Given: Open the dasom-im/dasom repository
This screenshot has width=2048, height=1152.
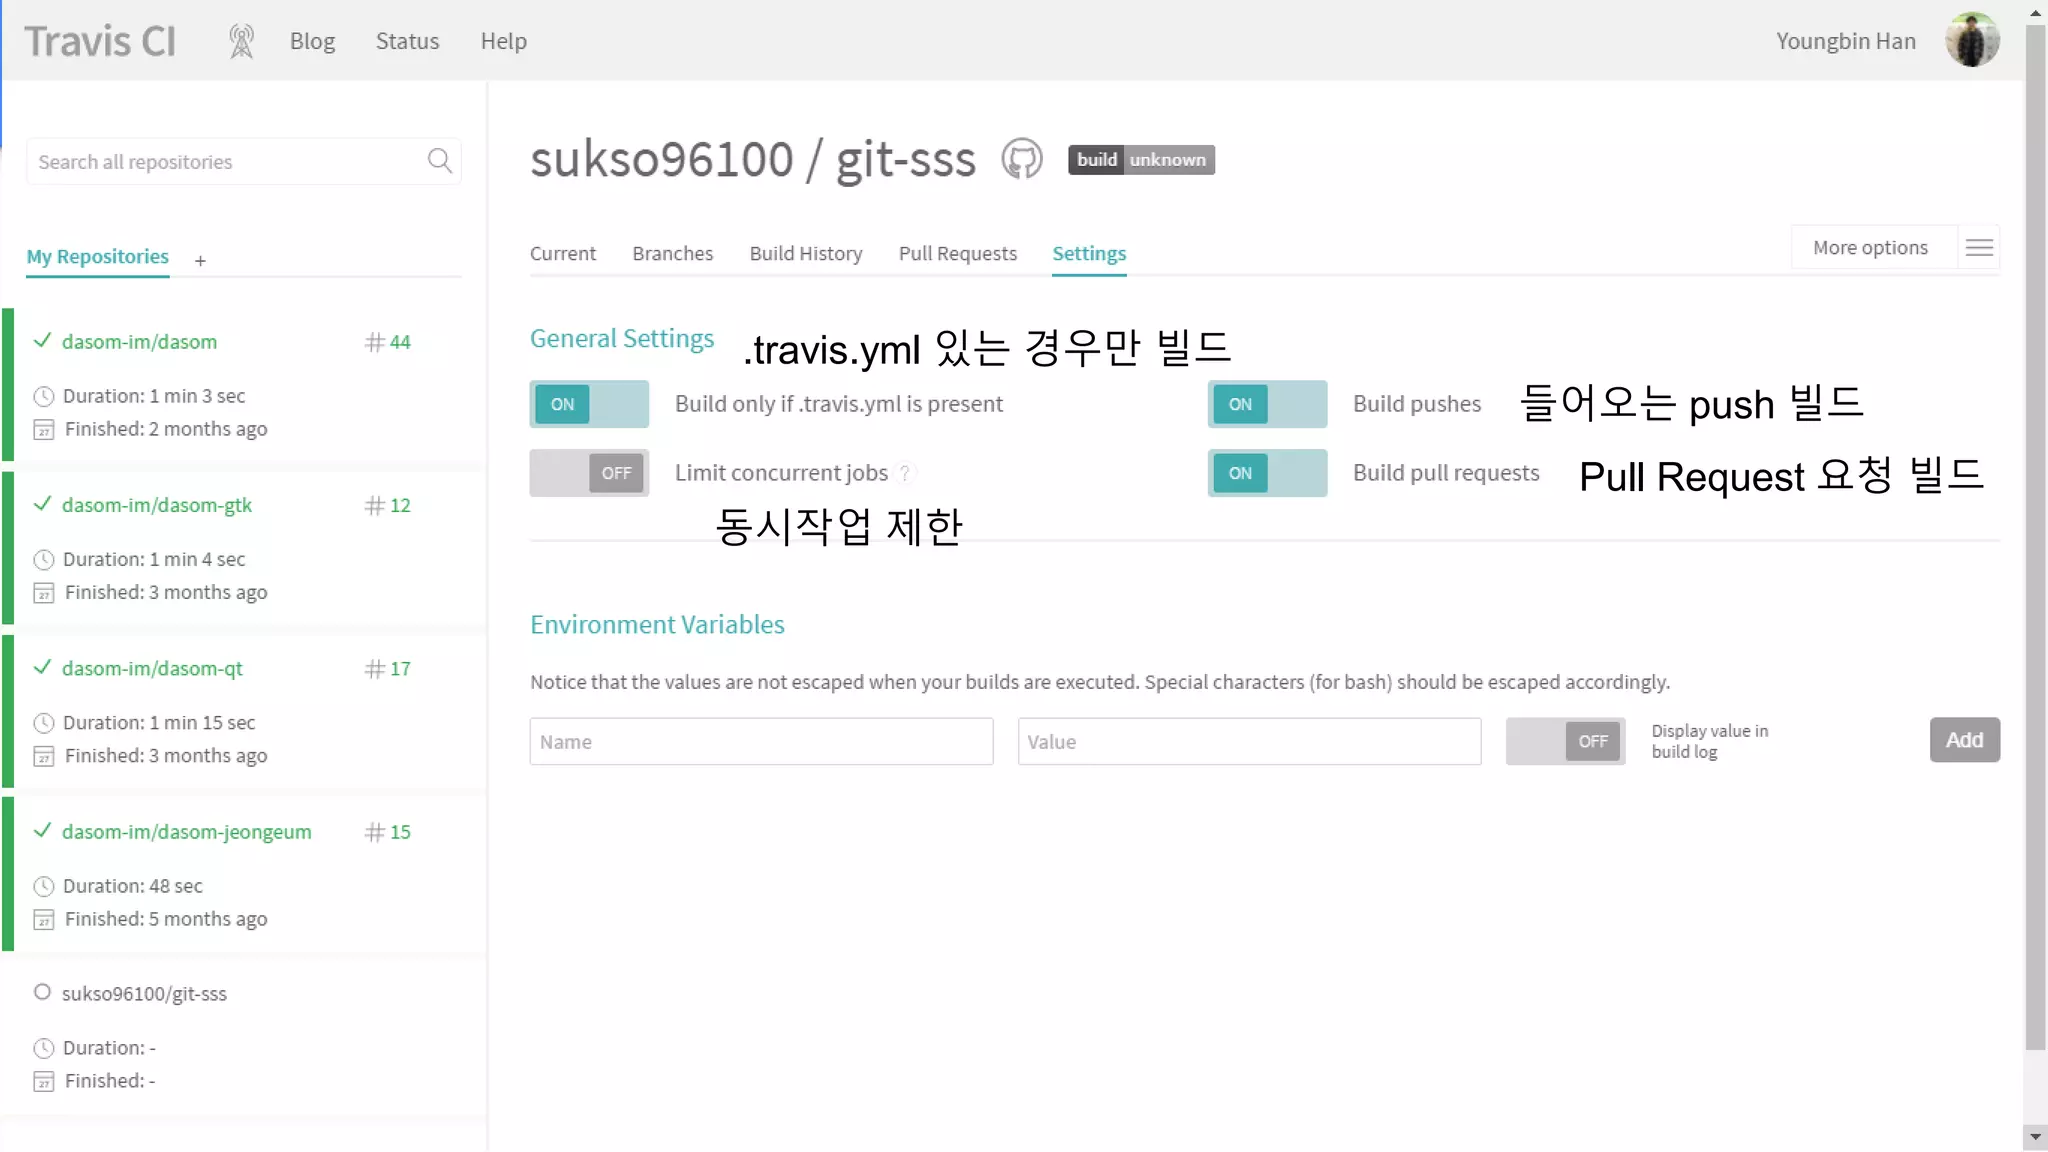Looking at the screenshot, I should click(139, 341).
